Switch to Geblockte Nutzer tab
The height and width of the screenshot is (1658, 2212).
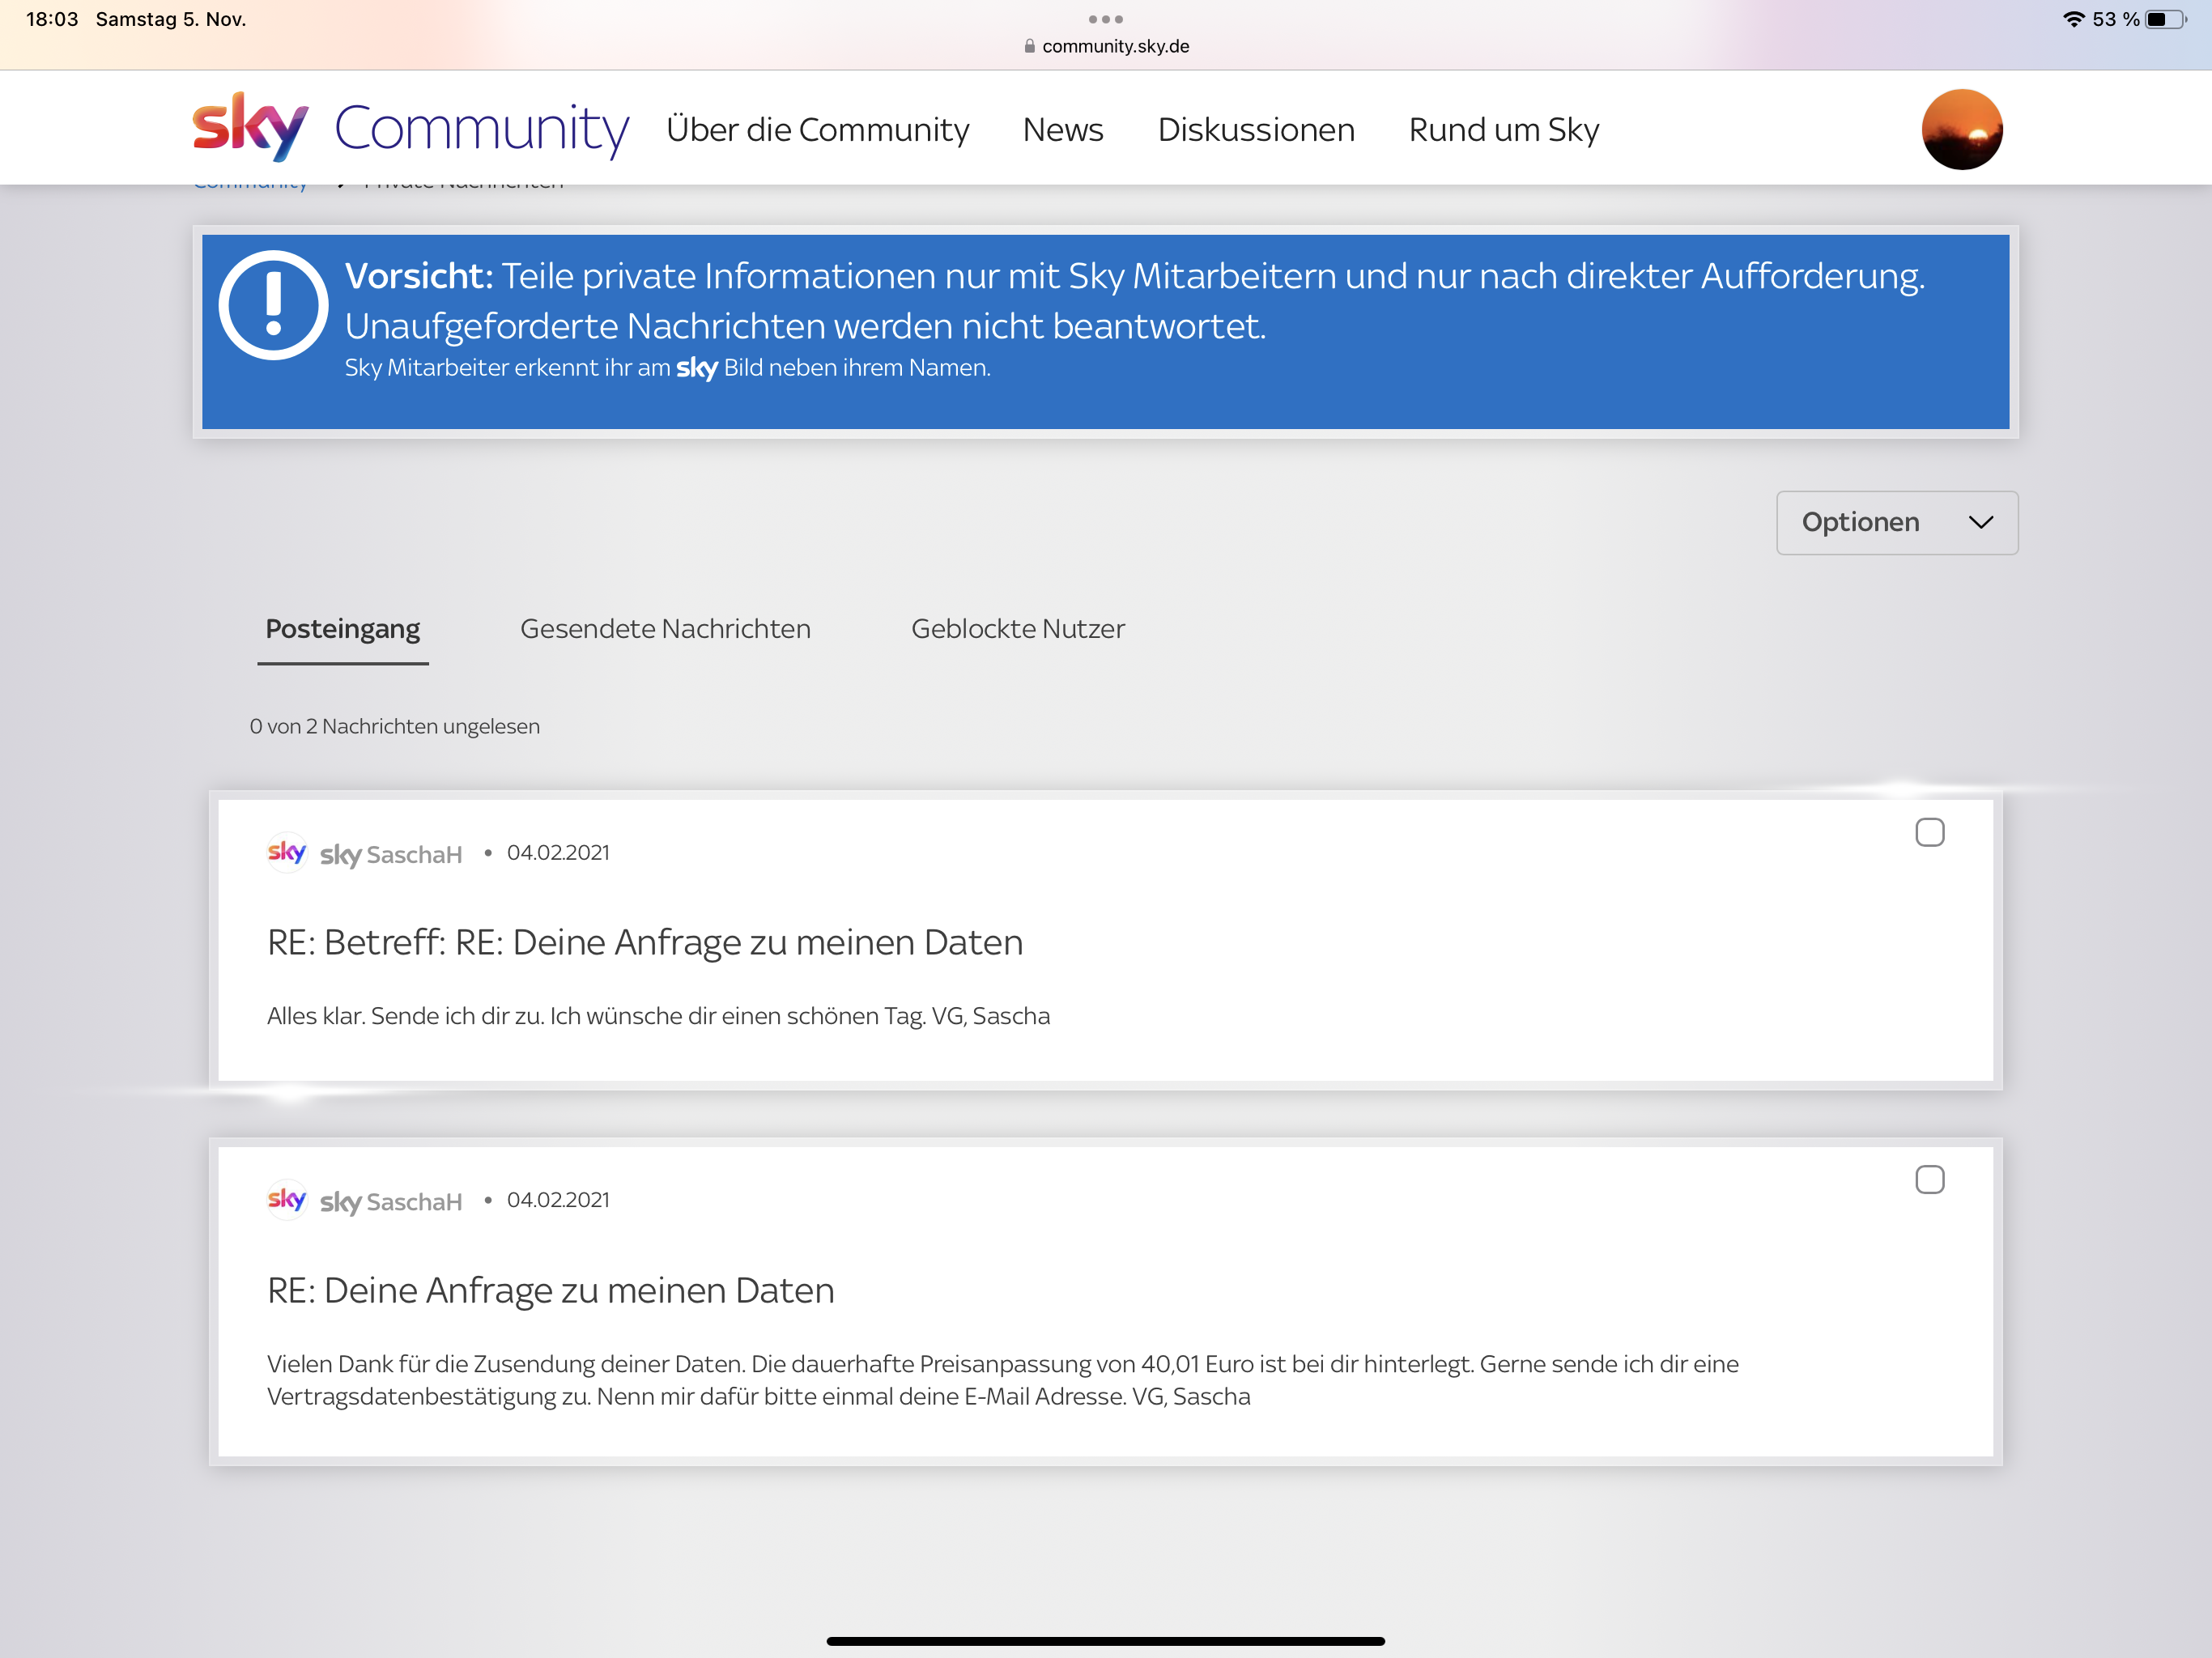1017,629
